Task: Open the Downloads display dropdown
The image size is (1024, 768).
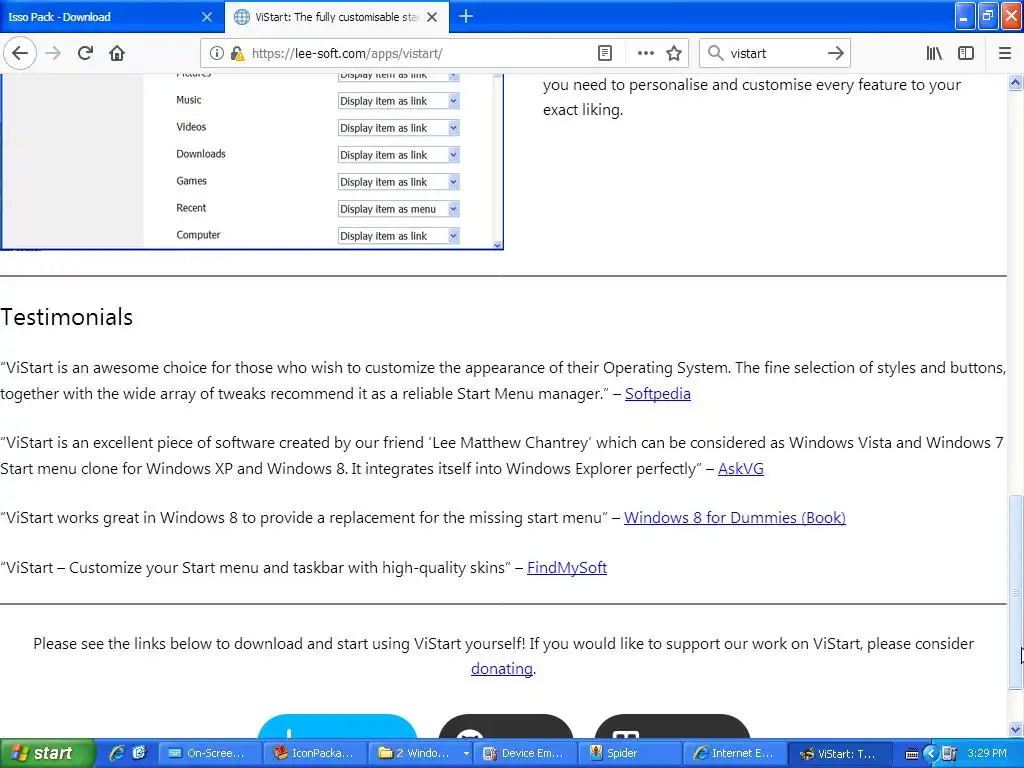Action: pos(398,155)
